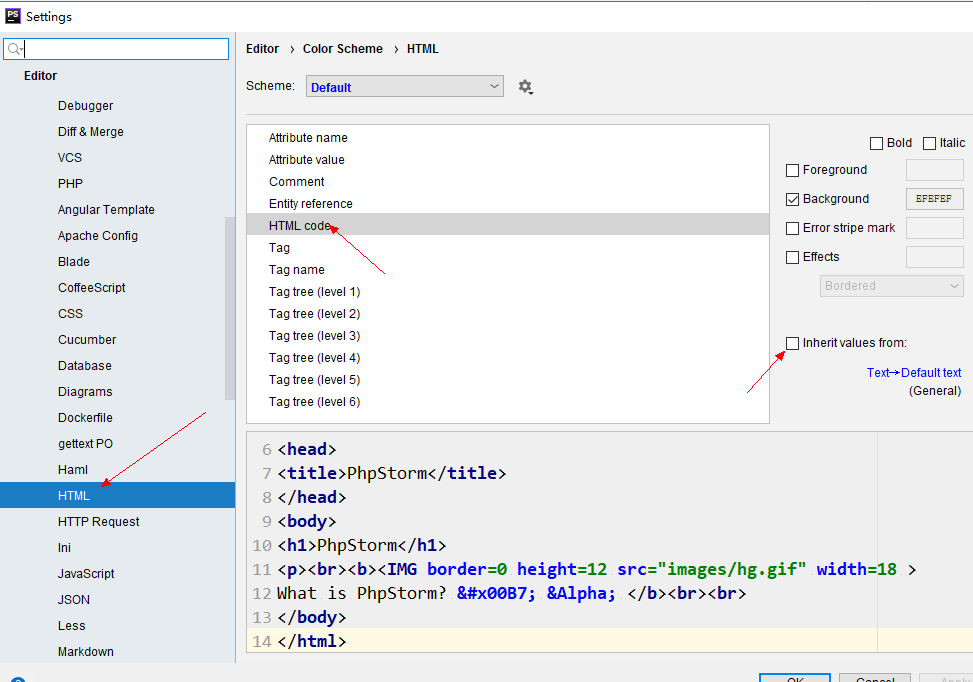This screenshot has height=682, width=973.
Task: Select Entity reference in the list
Action: point(508,204)
